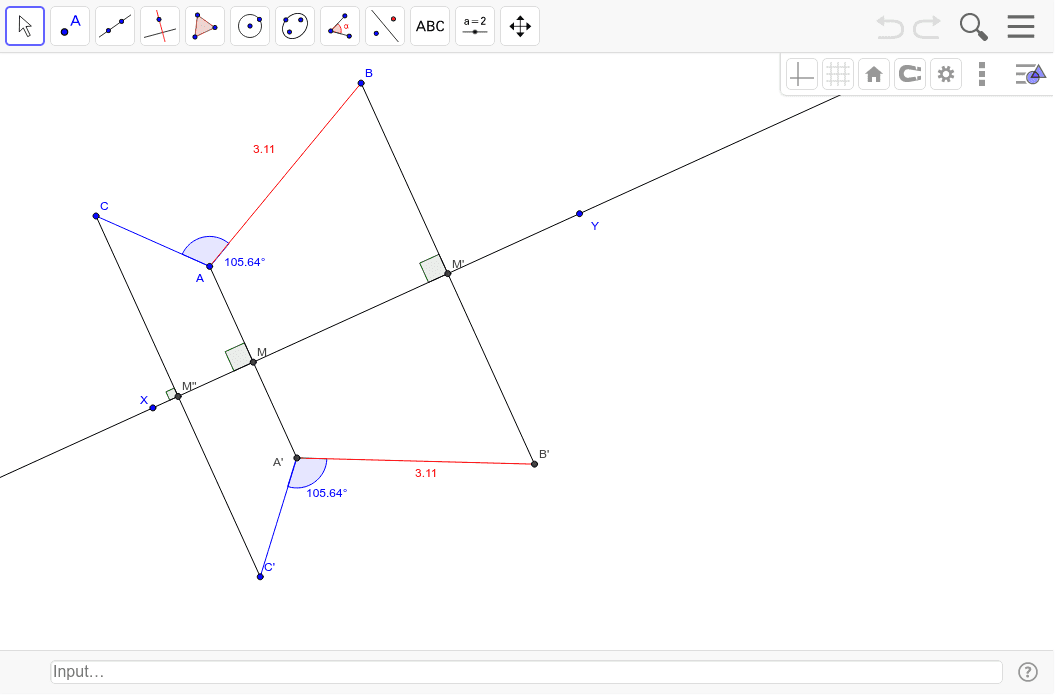The height and width of the screenshot is (695, 1055).
Task: Toggle the style bar views icon
Action: (1030, 74)
